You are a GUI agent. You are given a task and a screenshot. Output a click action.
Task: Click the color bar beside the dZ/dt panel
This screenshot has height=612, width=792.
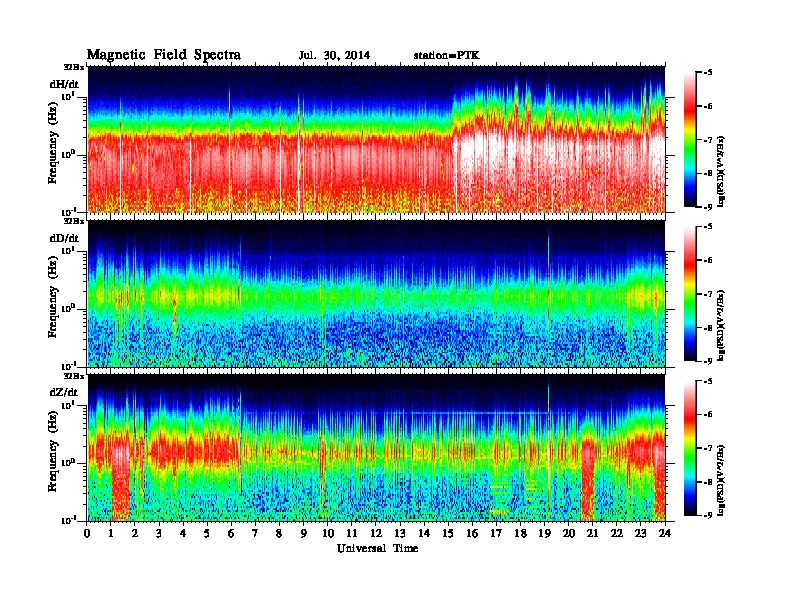click(690, 448)
